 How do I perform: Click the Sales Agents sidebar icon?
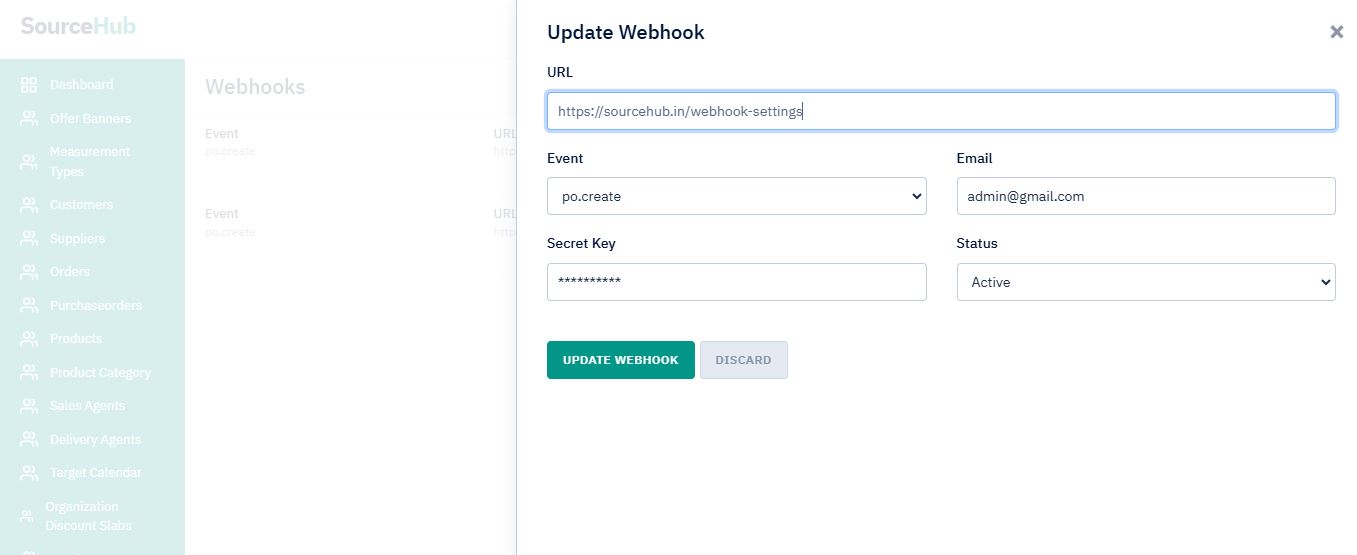[29, 406]
